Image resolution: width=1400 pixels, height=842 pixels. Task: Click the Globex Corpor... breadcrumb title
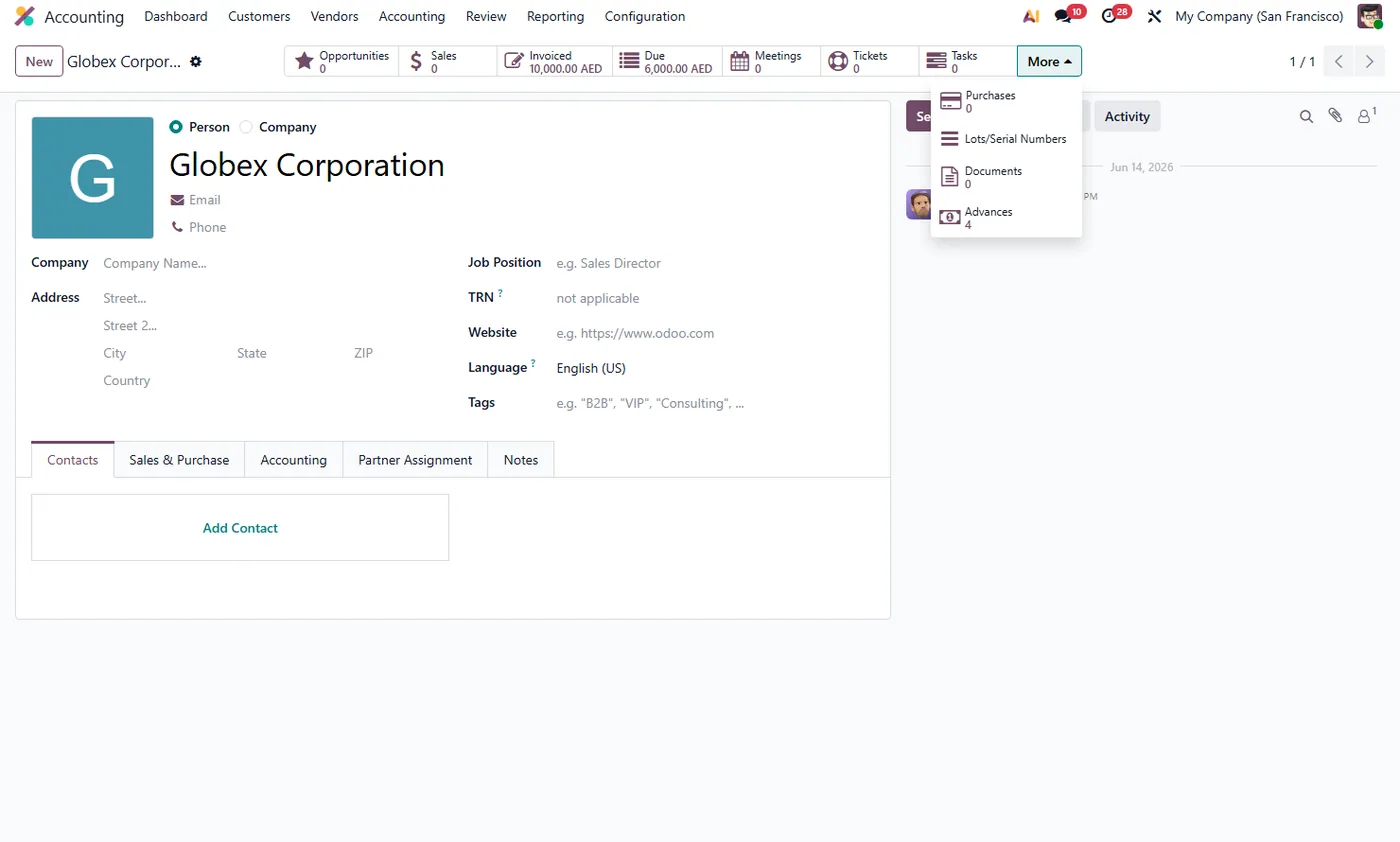(124, 62)
